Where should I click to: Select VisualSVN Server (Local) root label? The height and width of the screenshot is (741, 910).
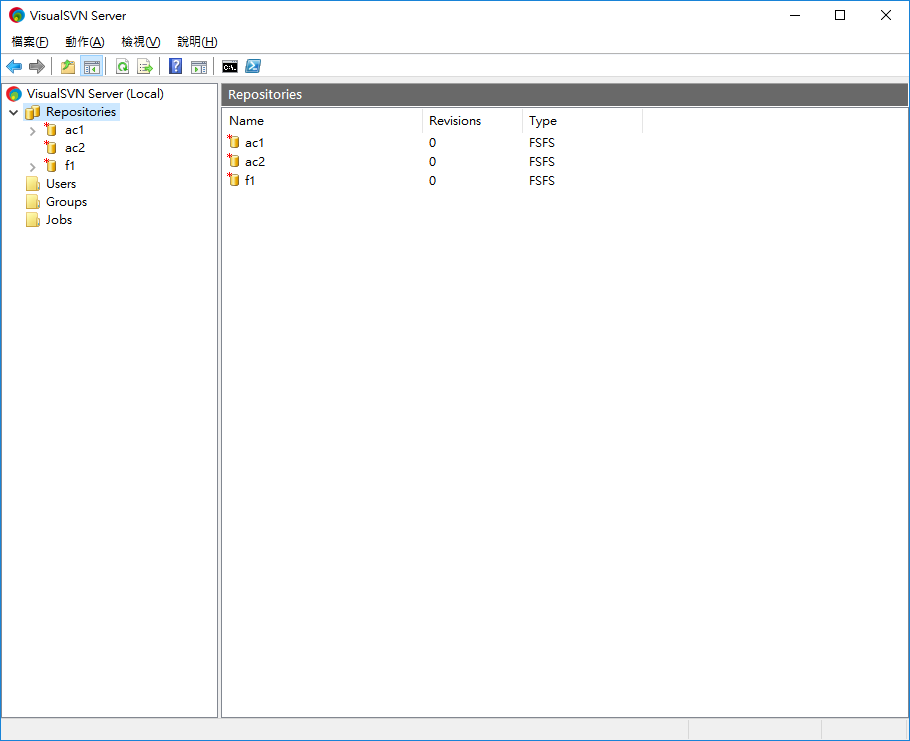point(95,94)
